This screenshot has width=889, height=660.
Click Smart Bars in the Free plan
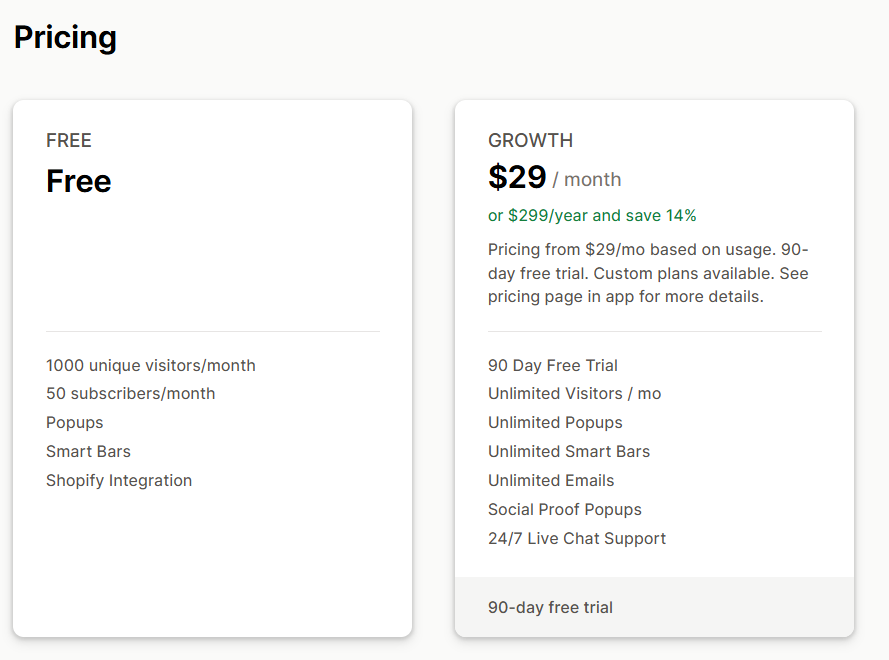pyautogui.click(x=88, y=452)
